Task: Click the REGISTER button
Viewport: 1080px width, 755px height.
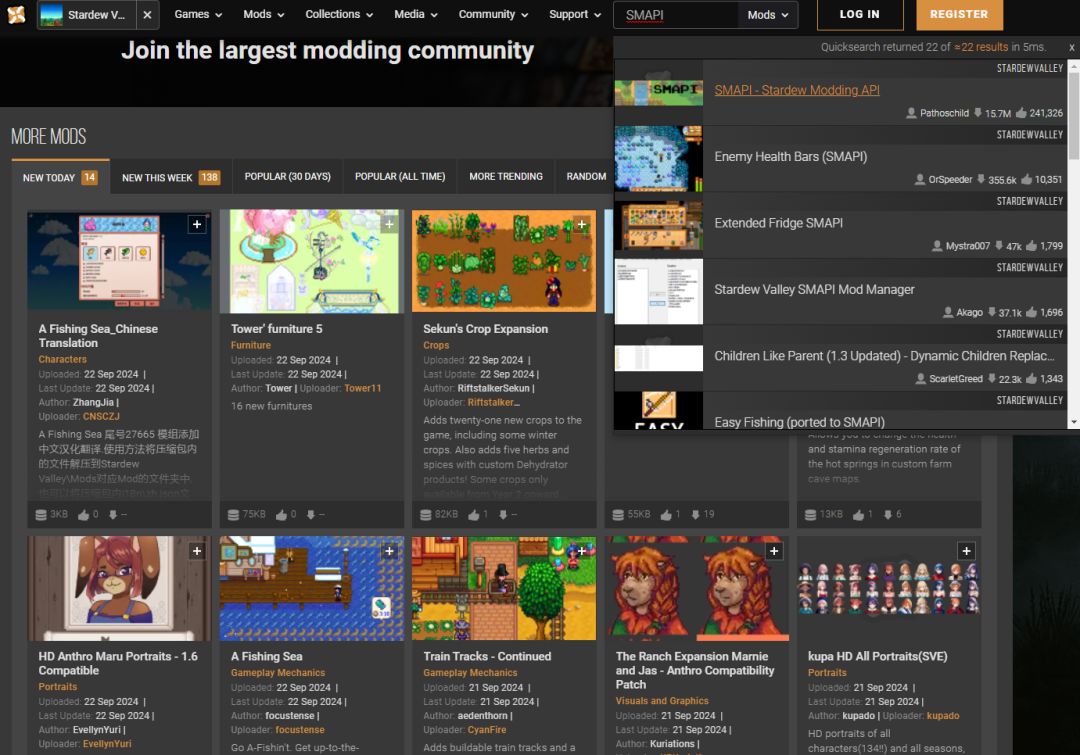Action: point(959,14)
